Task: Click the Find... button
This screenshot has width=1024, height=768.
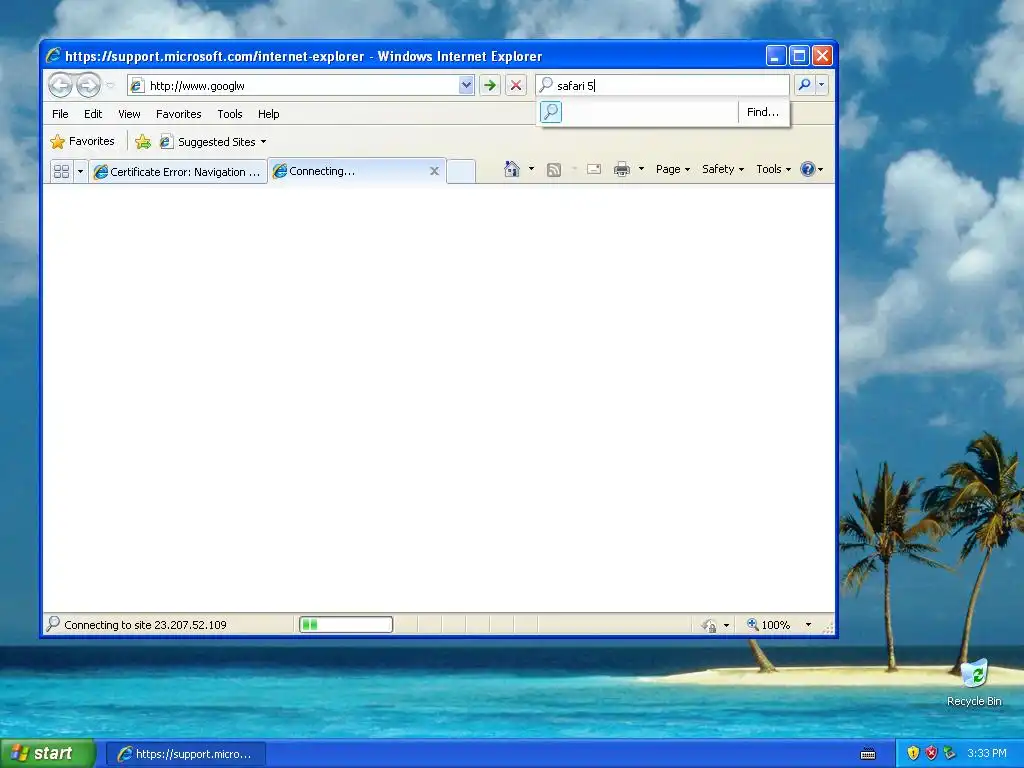Action: (763, 112)
